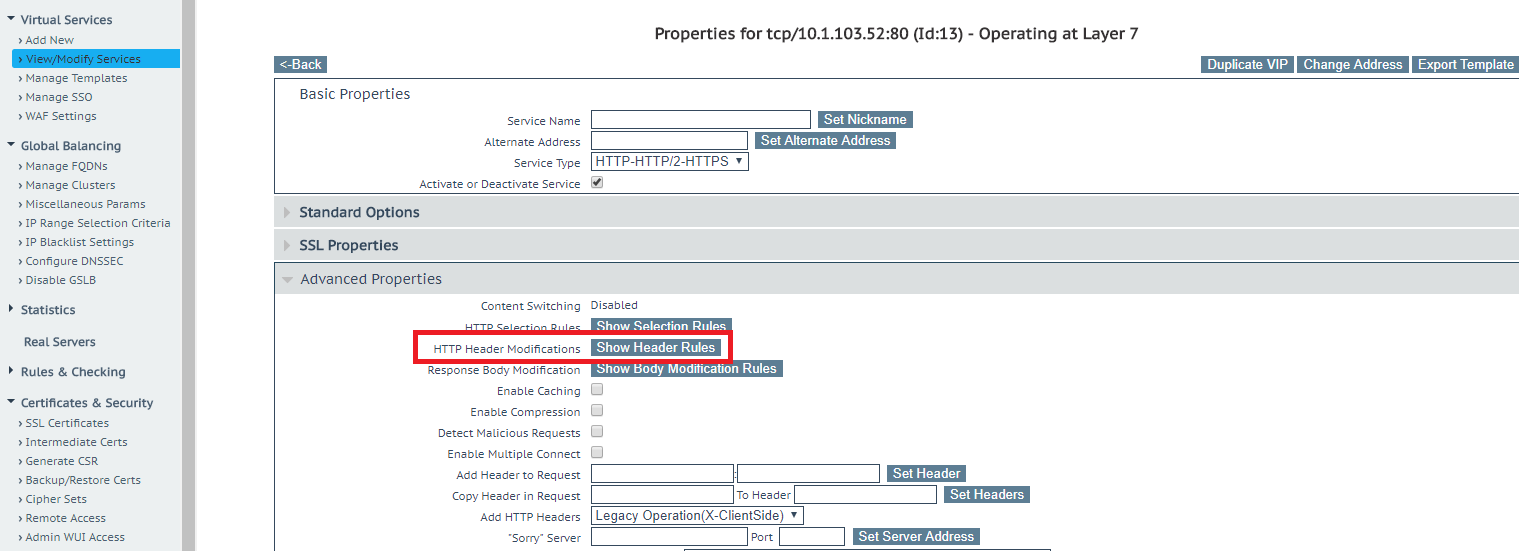This screenshot has width=1519, height=551.
Task: Click Show Body Modification Rules button
Action: coord(686,368)
